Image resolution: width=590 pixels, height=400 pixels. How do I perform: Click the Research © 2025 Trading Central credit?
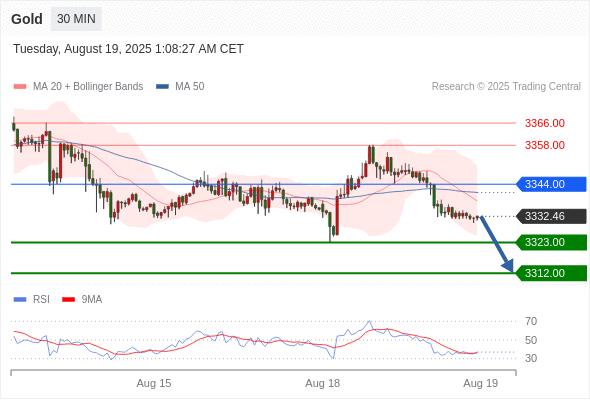click(x=506, y=87)
